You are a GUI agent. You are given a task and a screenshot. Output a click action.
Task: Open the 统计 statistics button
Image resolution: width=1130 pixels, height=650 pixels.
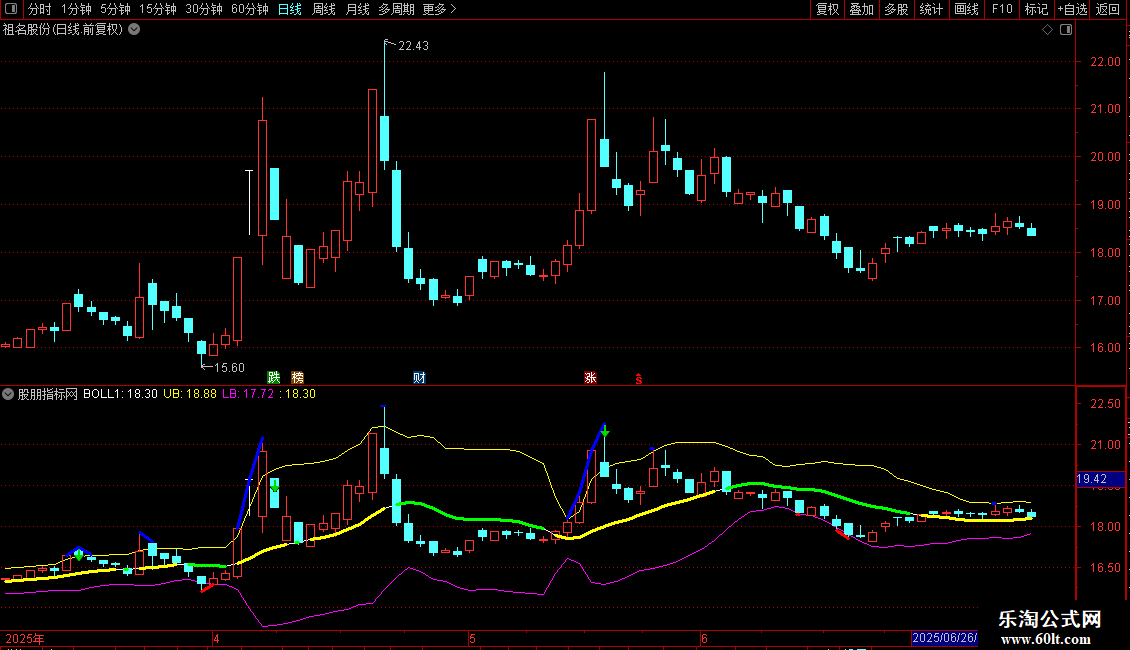(x=931, y=9)
